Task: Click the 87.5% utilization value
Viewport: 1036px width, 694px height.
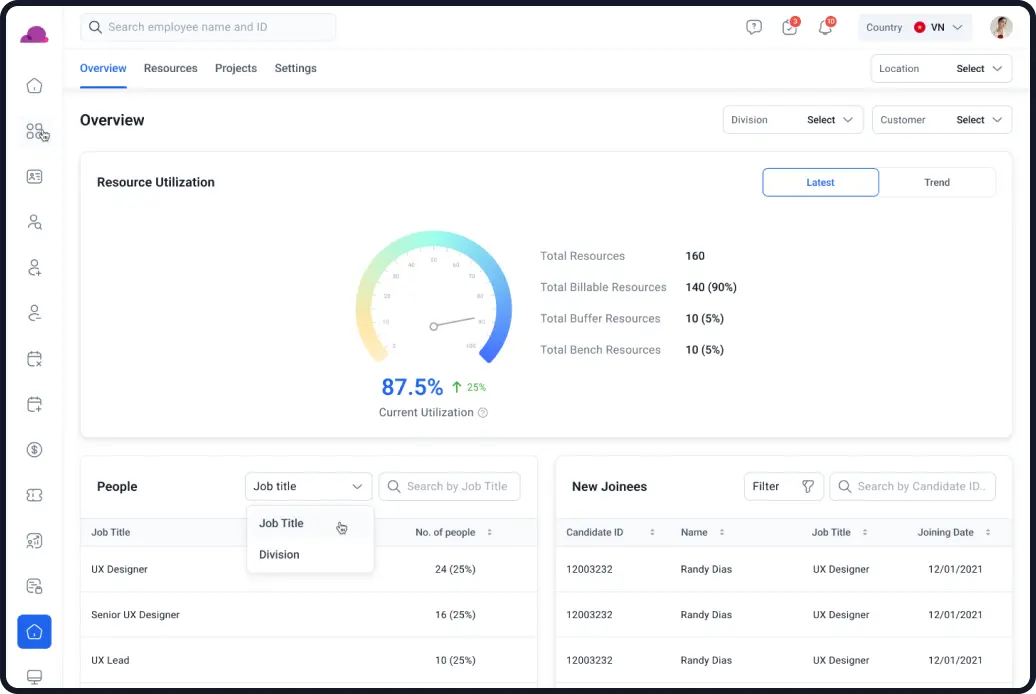Action: click(412, 387)
